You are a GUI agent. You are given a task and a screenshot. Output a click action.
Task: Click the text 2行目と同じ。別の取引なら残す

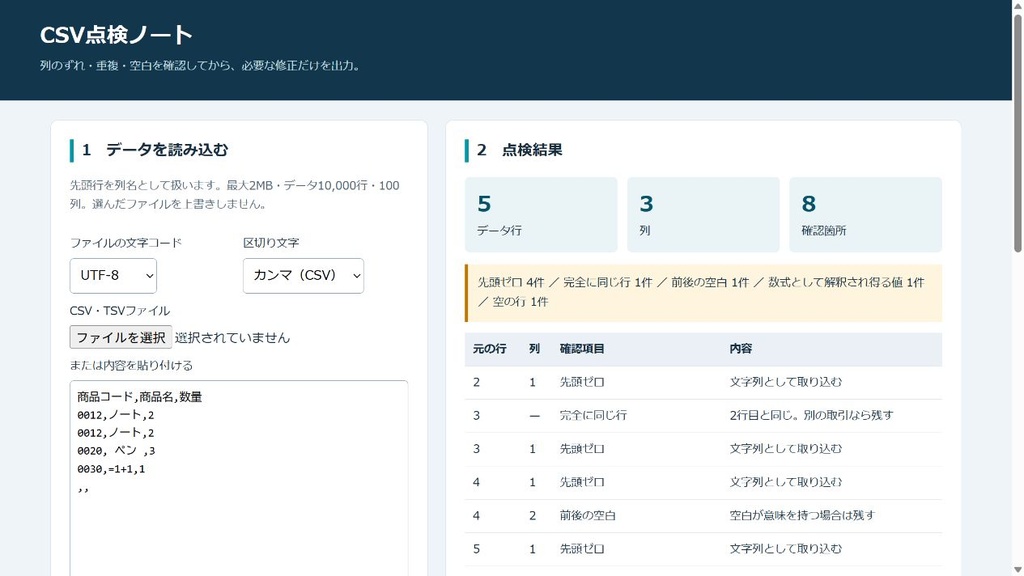811,415
